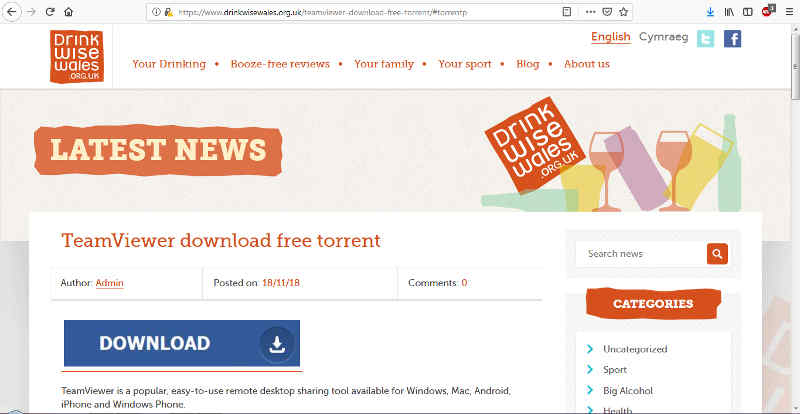Open the Blog menu item
This screenshot has height=414, width=800.
pos(528,64)
